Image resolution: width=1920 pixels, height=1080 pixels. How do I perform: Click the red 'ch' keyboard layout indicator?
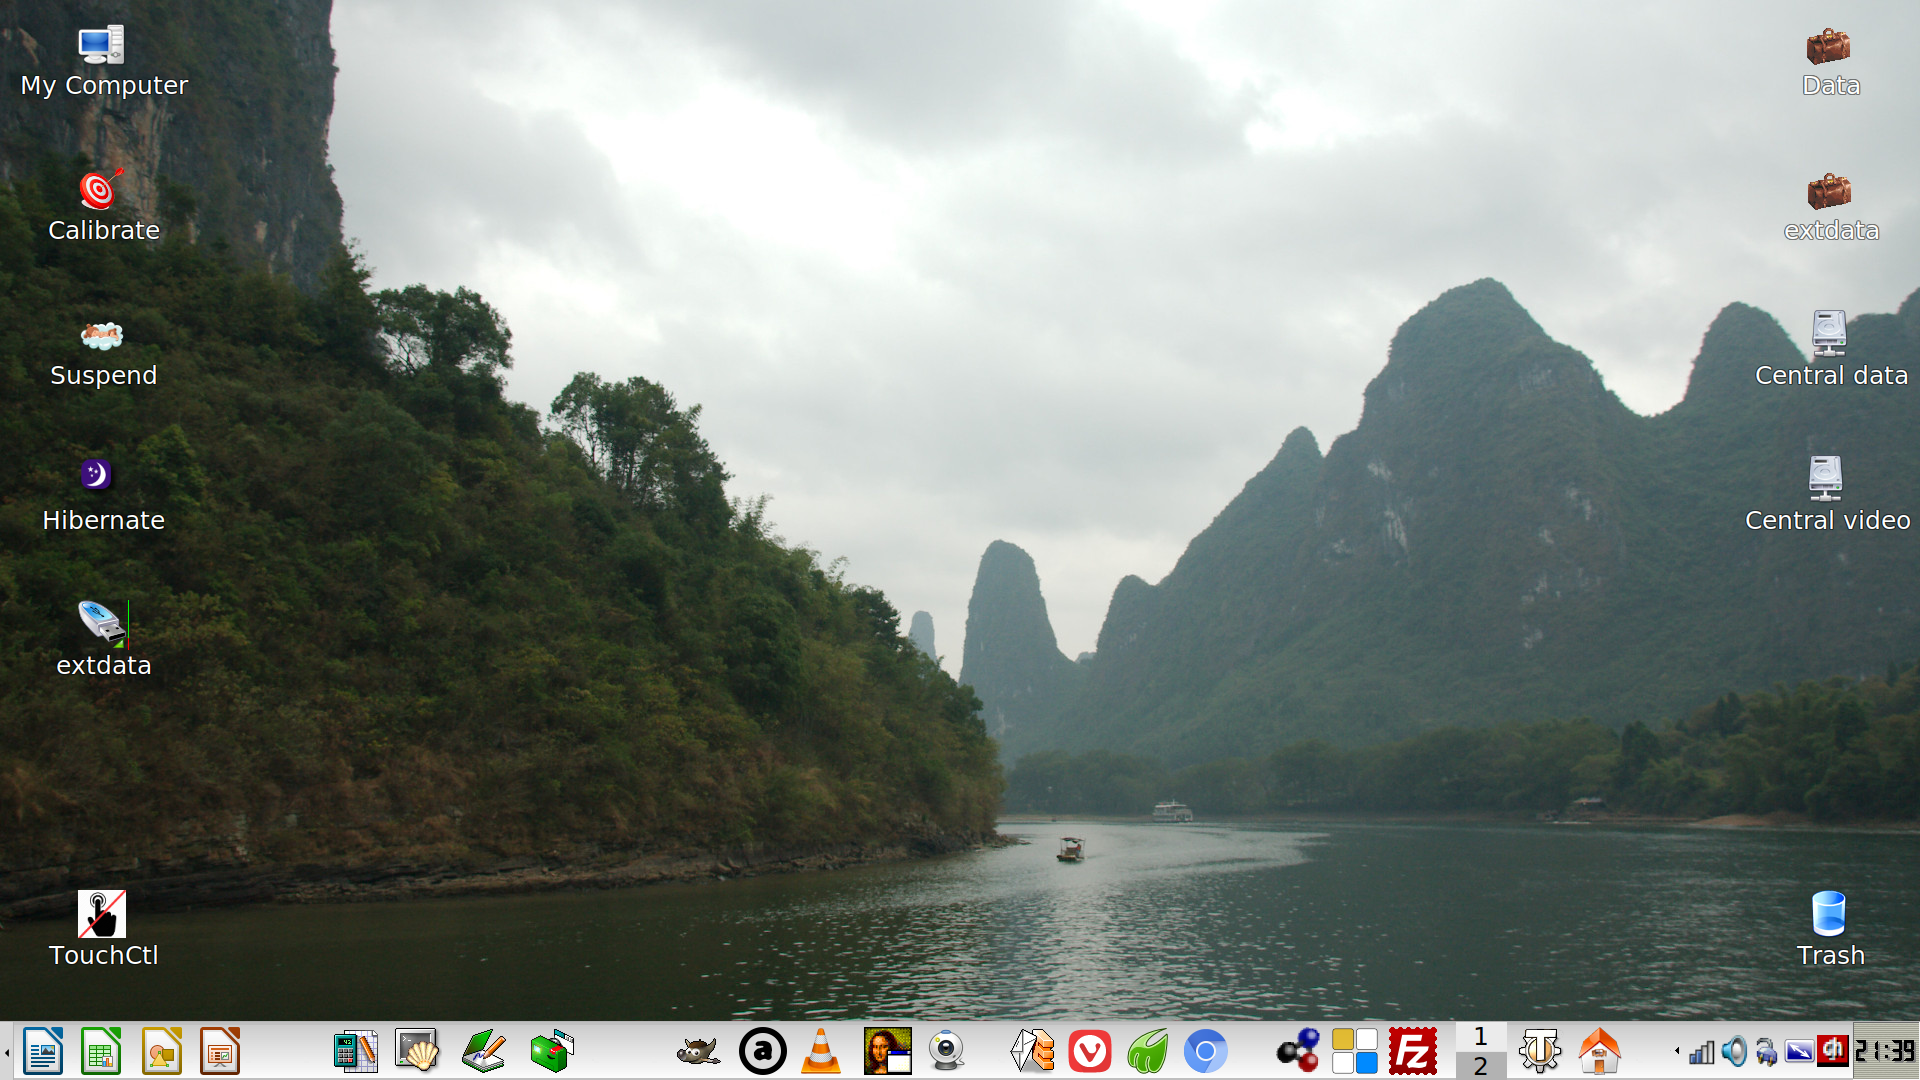click(1833, 1051)
